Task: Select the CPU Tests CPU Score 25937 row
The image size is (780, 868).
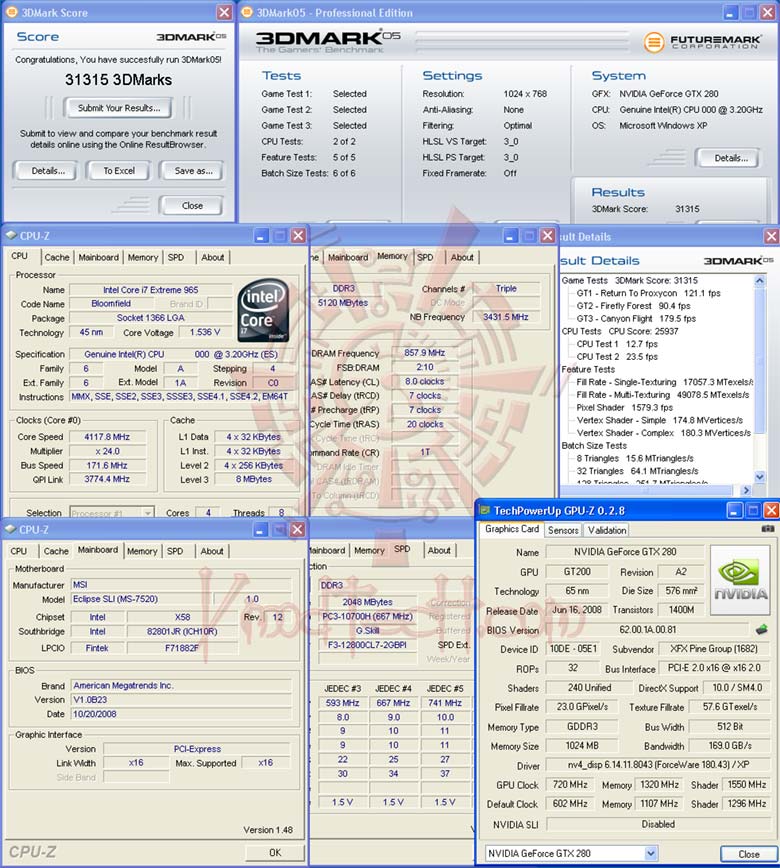Action: coord(619,332)
